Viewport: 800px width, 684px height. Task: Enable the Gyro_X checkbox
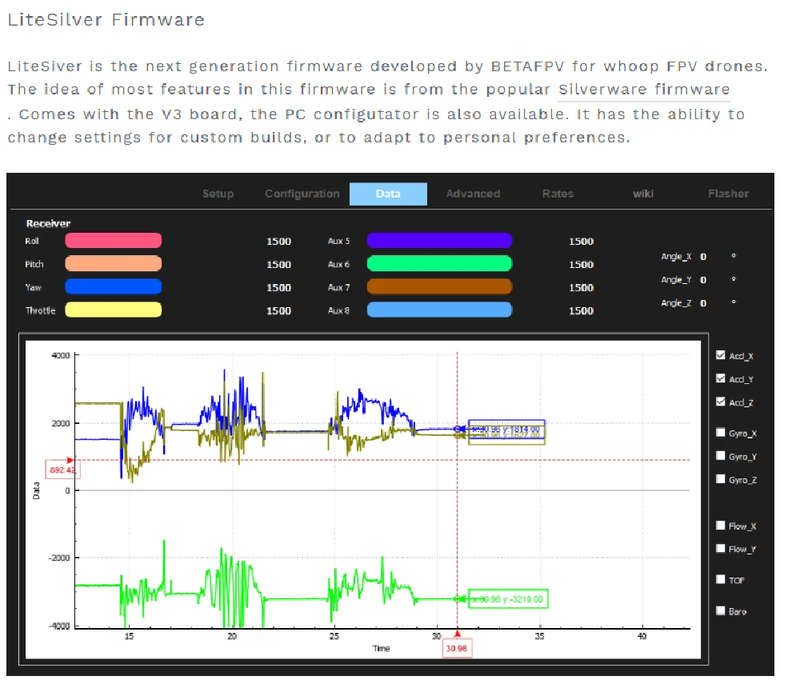(720, 433)
